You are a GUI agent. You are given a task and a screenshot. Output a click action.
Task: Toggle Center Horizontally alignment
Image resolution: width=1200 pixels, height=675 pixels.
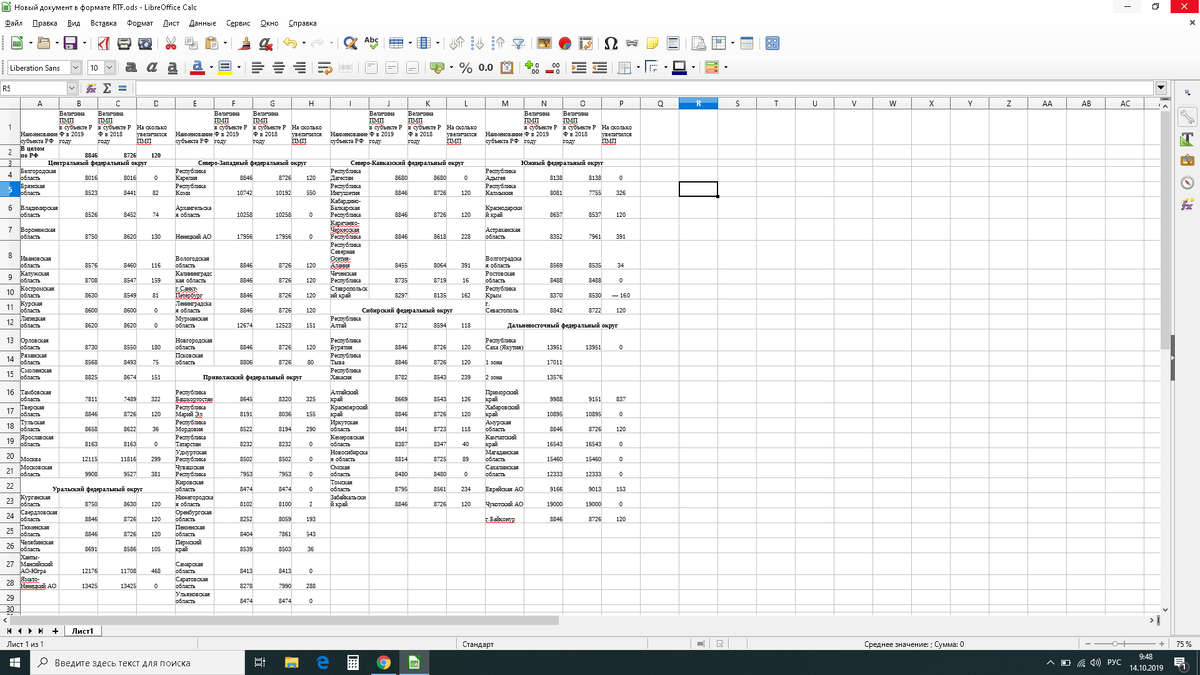[x=278, y=68]
